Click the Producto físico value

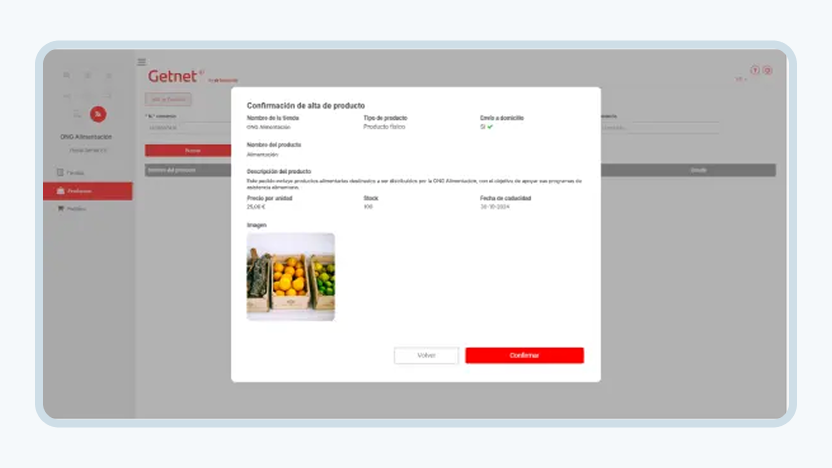[384, 127]
